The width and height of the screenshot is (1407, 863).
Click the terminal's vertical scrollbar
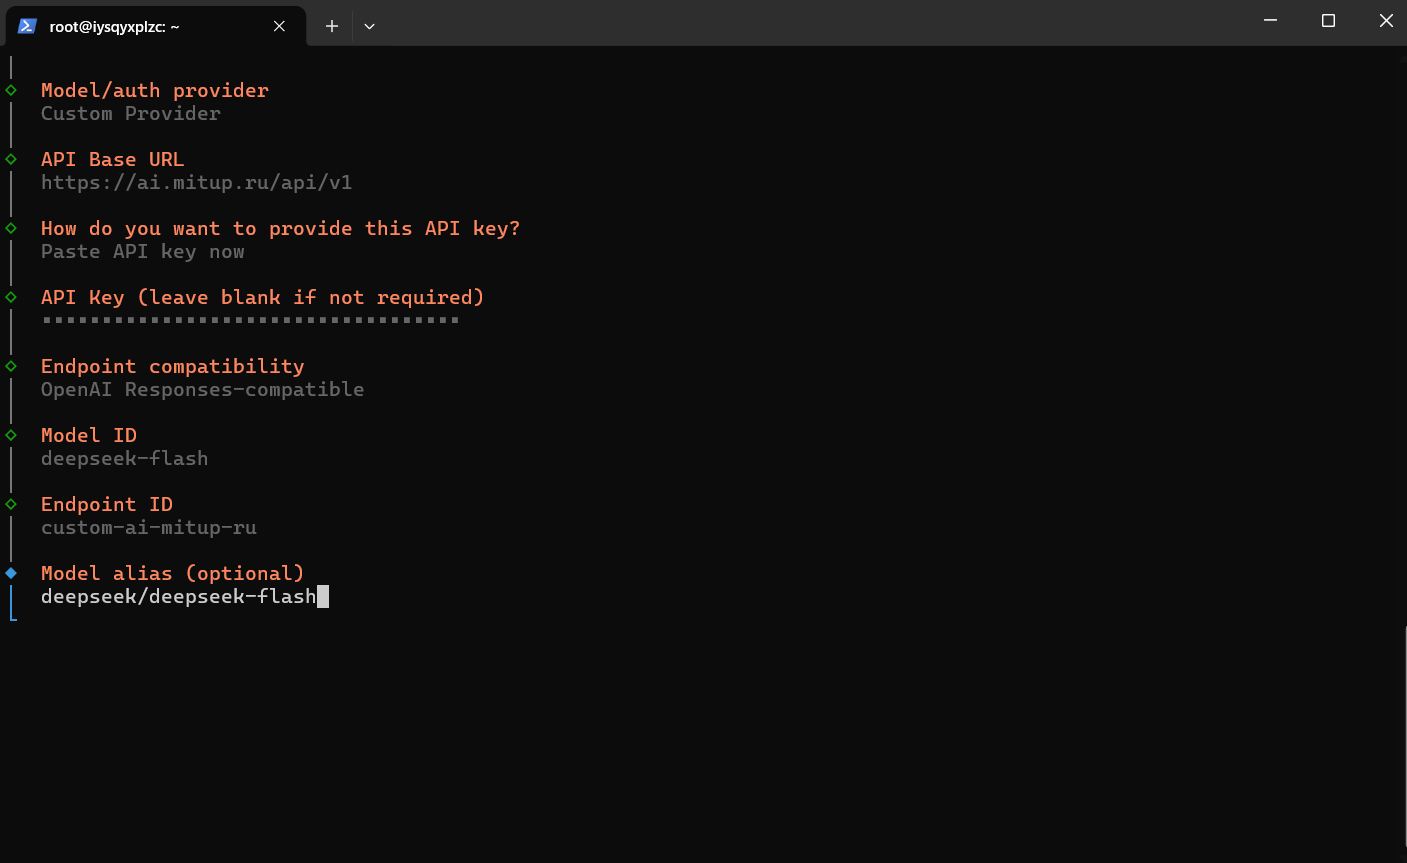(x=1403, y=735)
